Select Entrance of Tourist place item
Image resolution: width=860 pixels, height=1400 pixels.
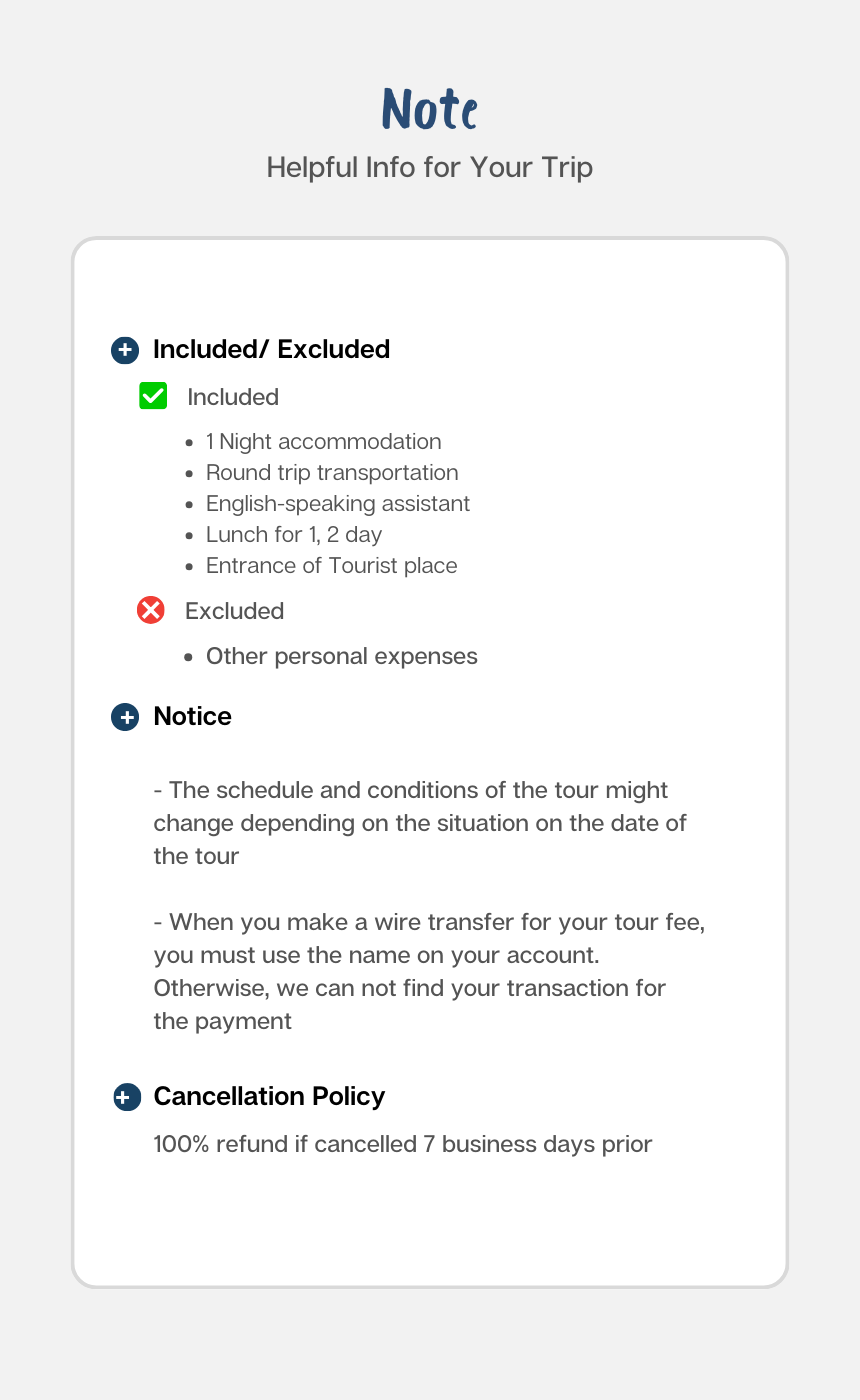click(x=331, y=565)
